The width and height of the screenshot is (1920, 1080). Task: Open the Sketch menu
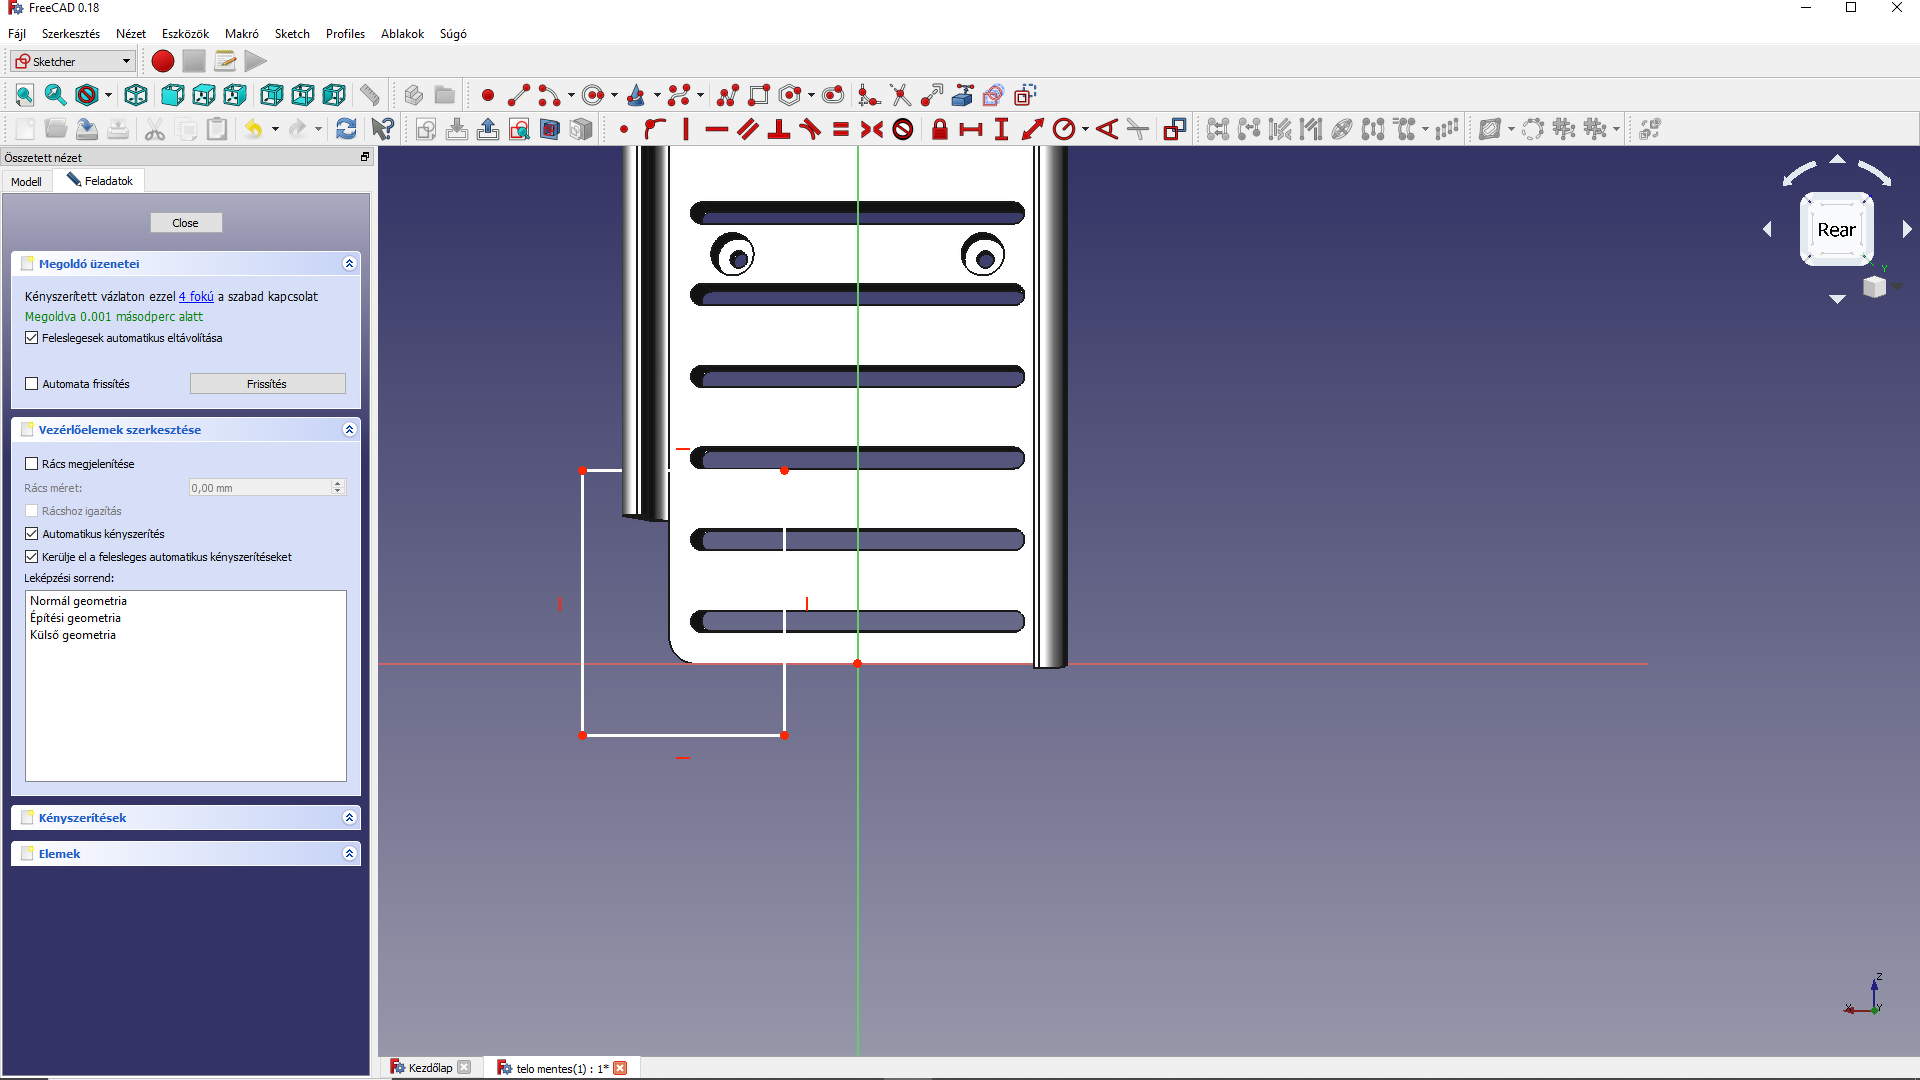point(292,34)
